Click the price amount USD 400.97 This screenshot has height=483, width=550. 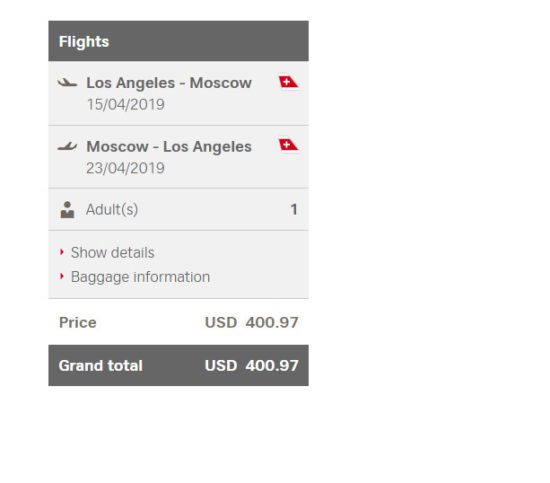[x=251, y=323]
